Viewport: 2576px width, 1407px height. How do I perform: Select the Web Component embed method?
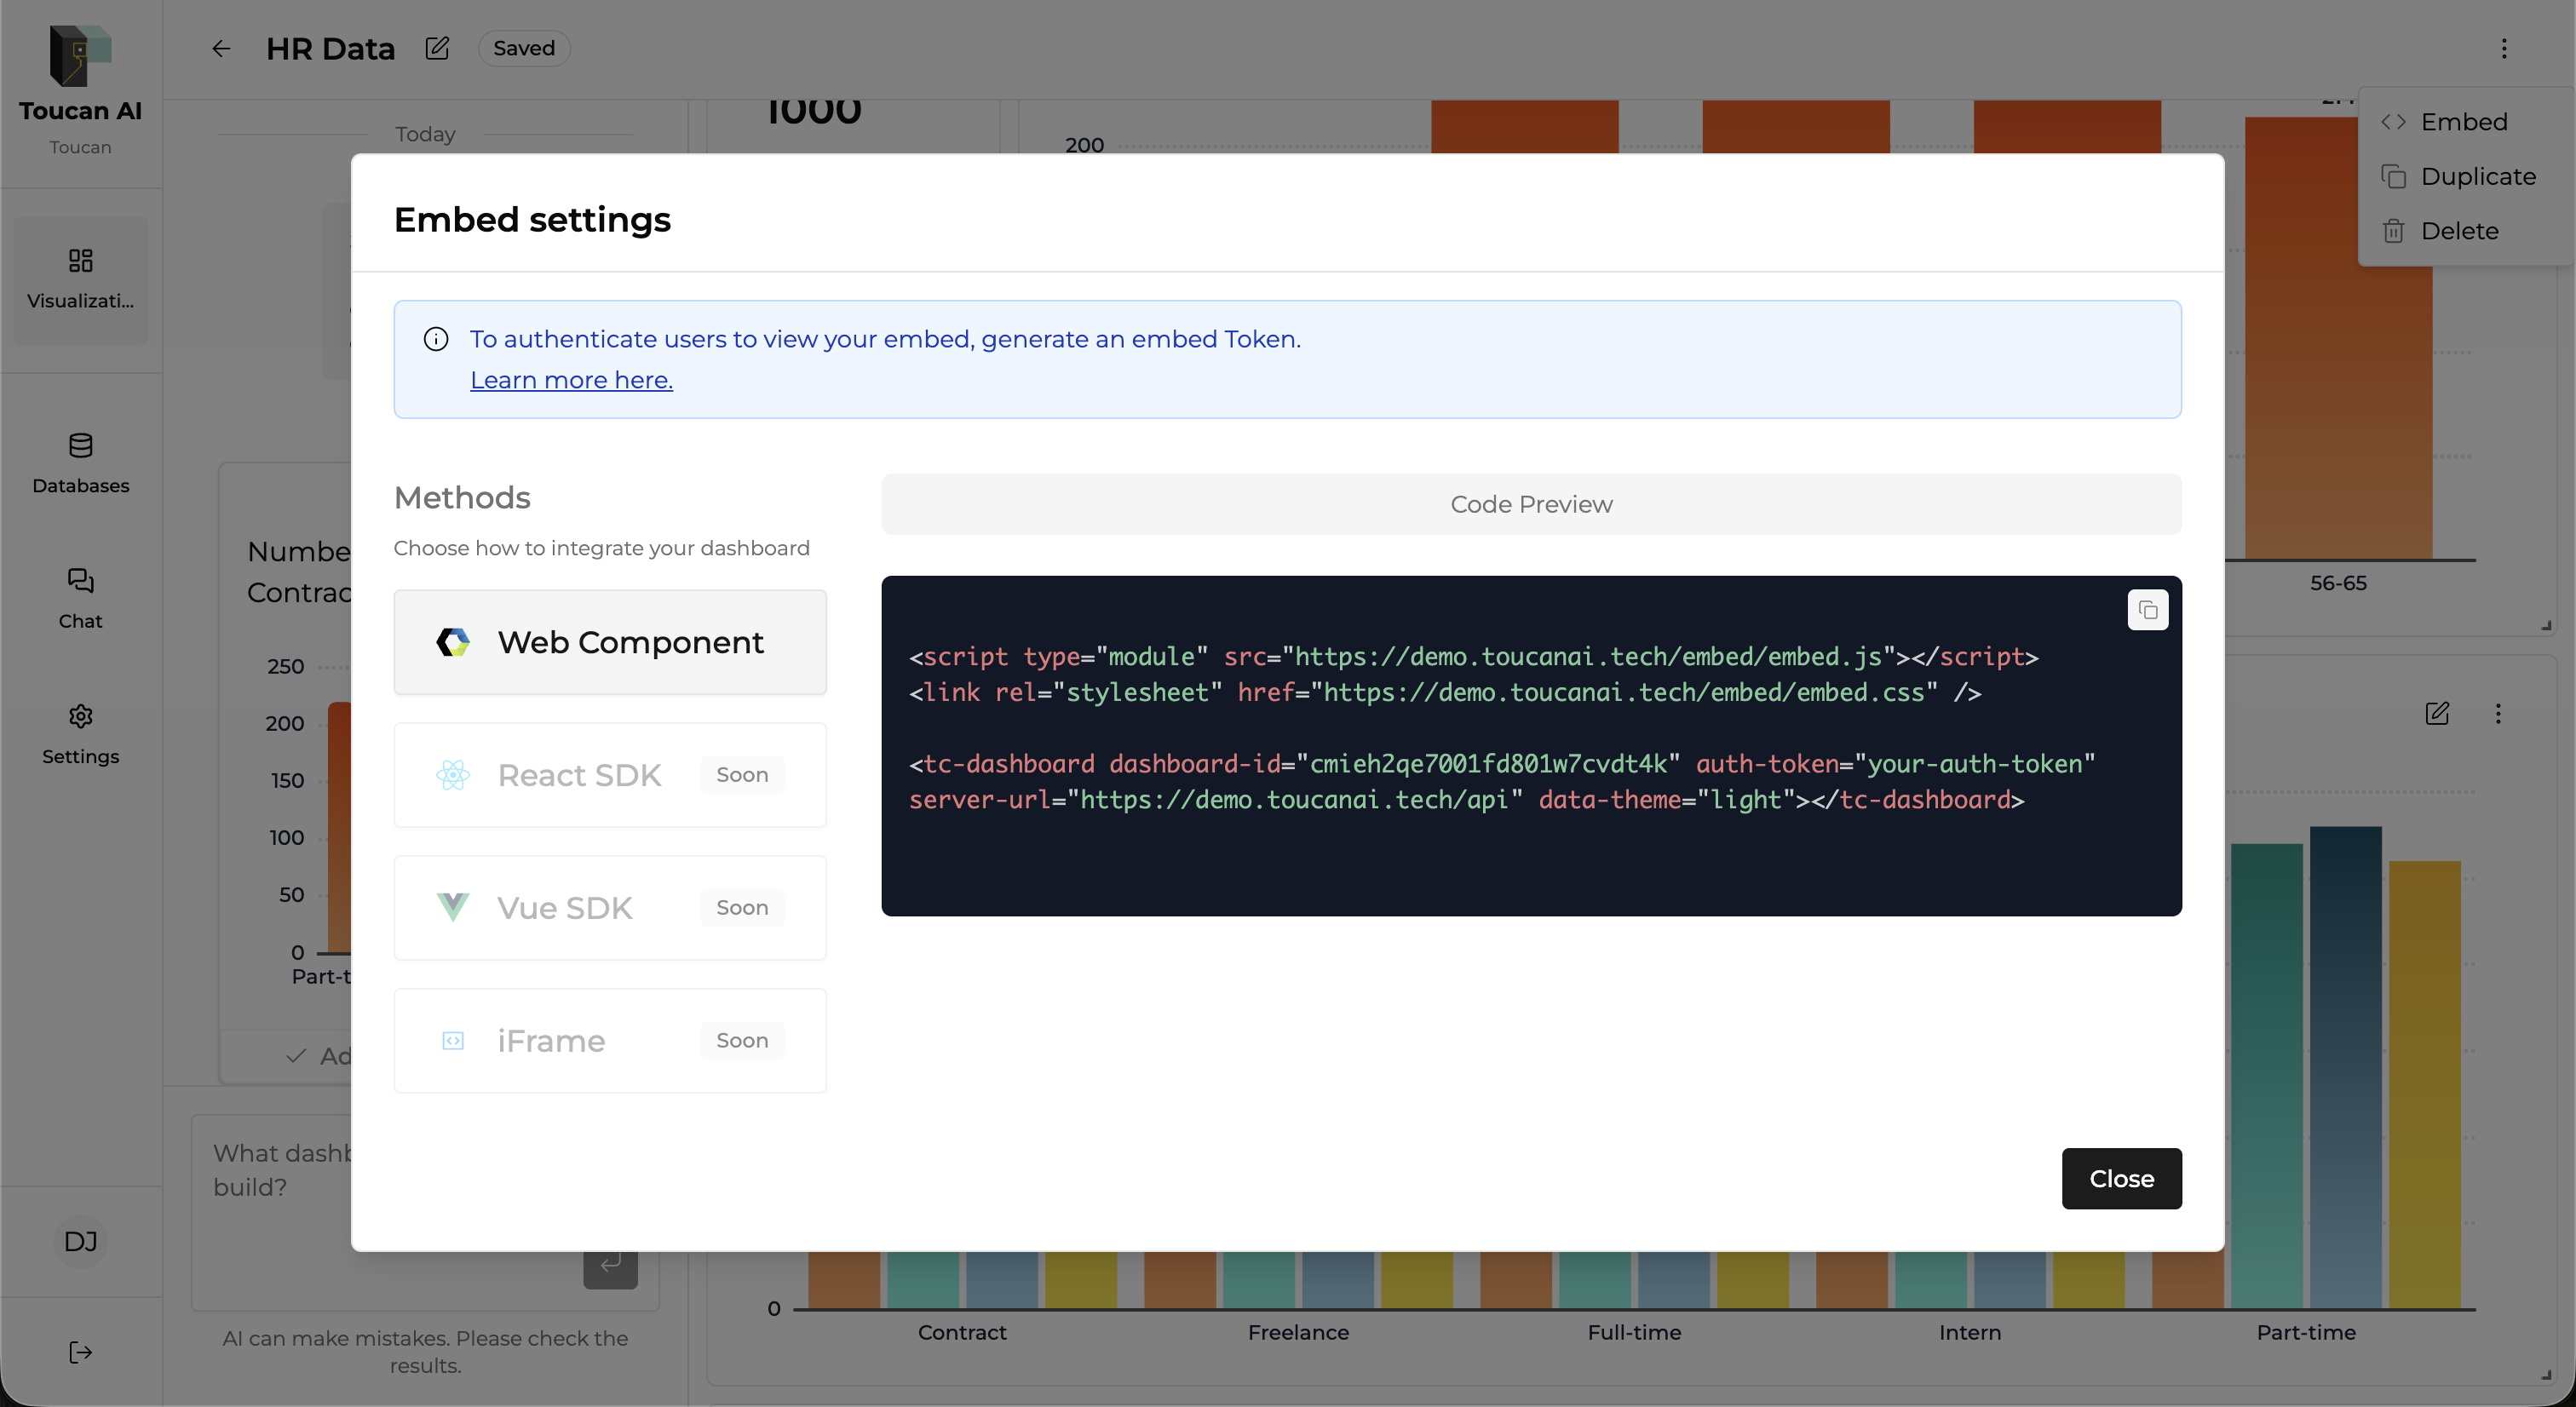coord(610,642)
